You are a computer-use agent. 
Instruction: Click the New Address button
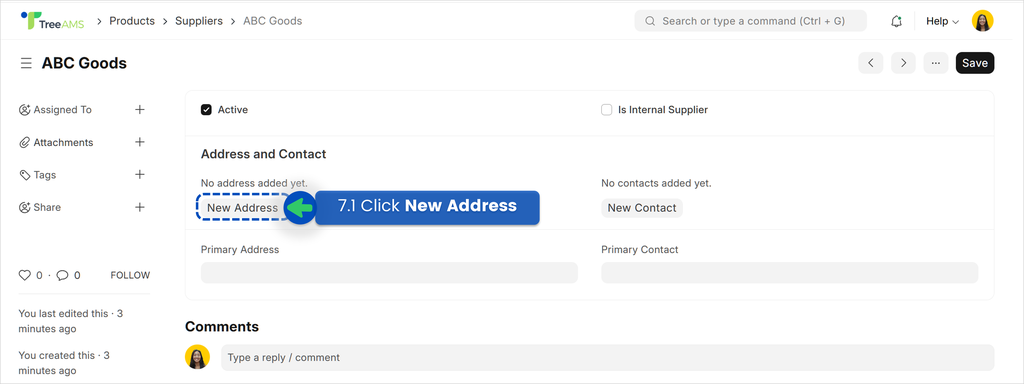coord(242,208)
